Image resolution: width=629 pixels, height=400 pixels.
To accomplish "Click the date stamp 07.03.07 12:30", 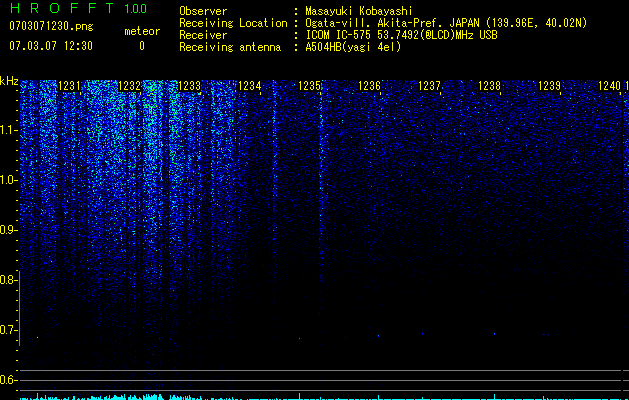I will tap(51, 46).
